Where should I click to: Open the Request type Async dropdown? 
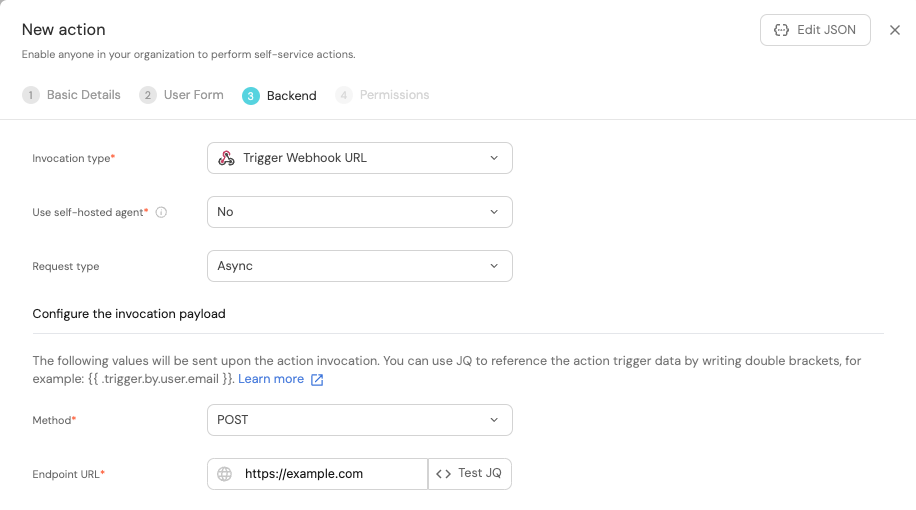point(359,266)
